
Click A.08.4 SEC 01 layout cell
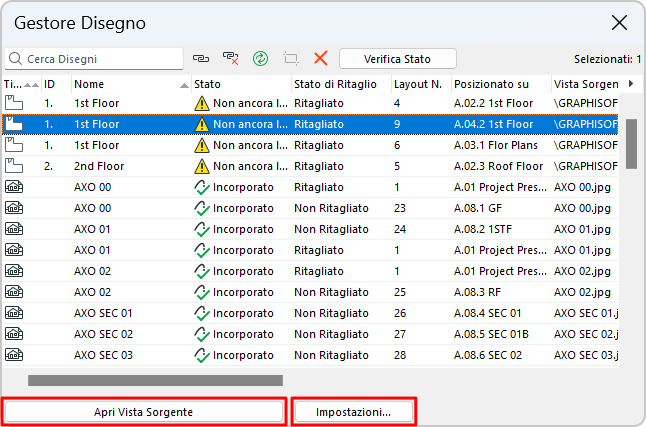487,313
